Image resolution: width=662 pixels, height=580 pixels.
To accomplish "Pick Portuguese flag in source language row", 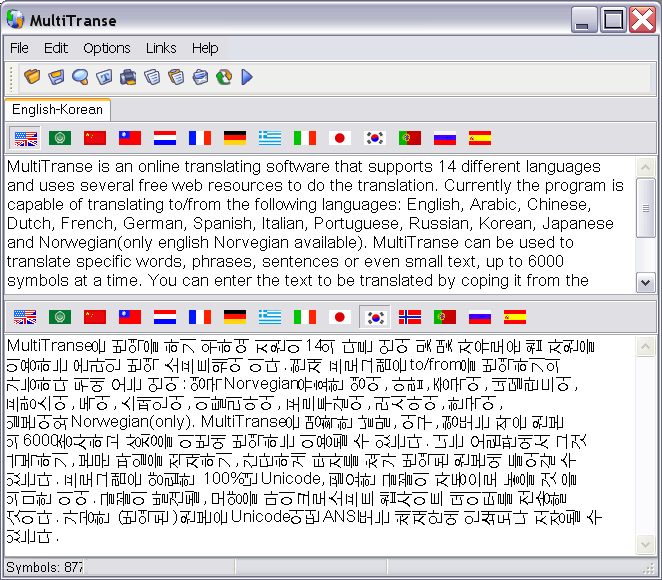I will point(410,138).
